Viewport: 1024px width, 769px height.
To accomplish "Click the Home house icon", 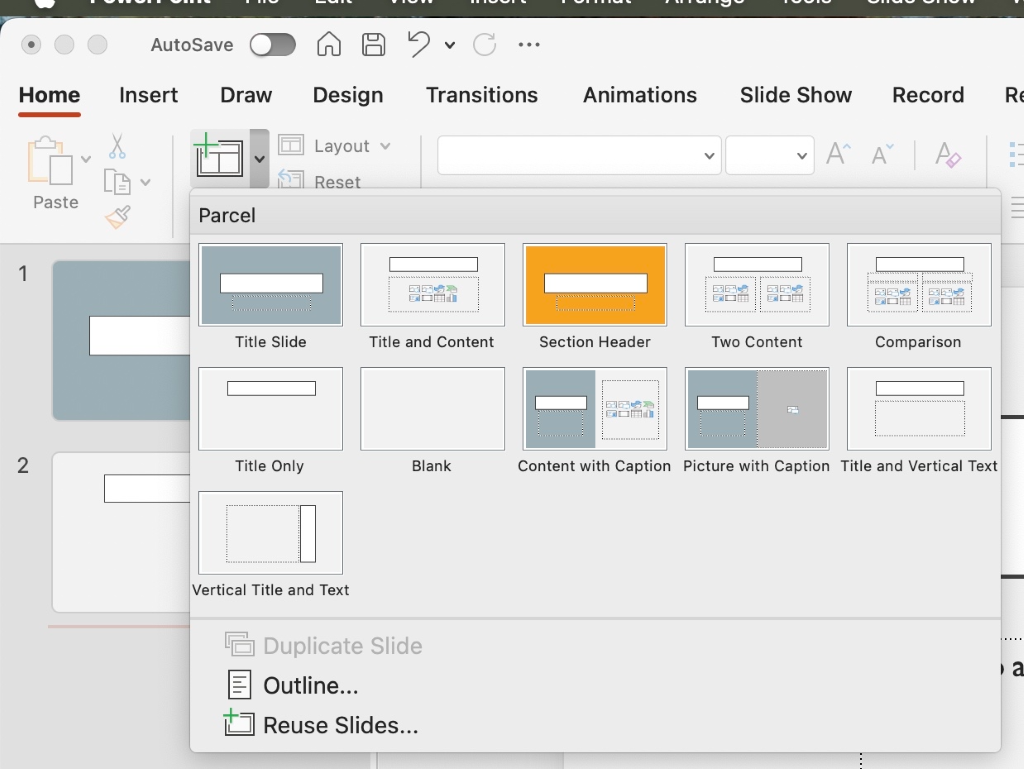I will (328, 44).
